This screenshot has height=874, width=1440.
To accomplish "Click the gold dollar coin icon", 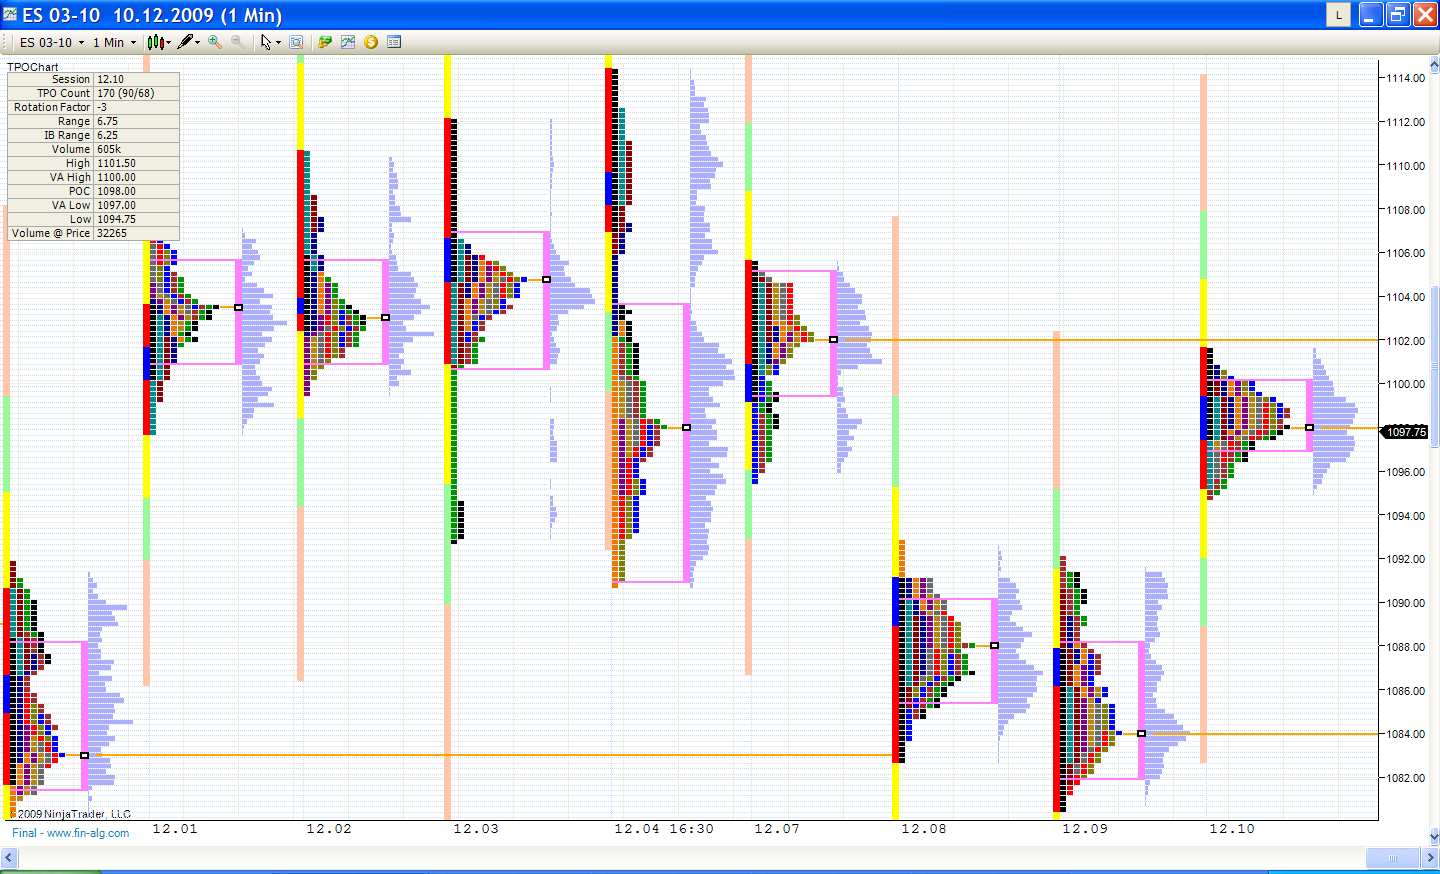I will point(371,42).
